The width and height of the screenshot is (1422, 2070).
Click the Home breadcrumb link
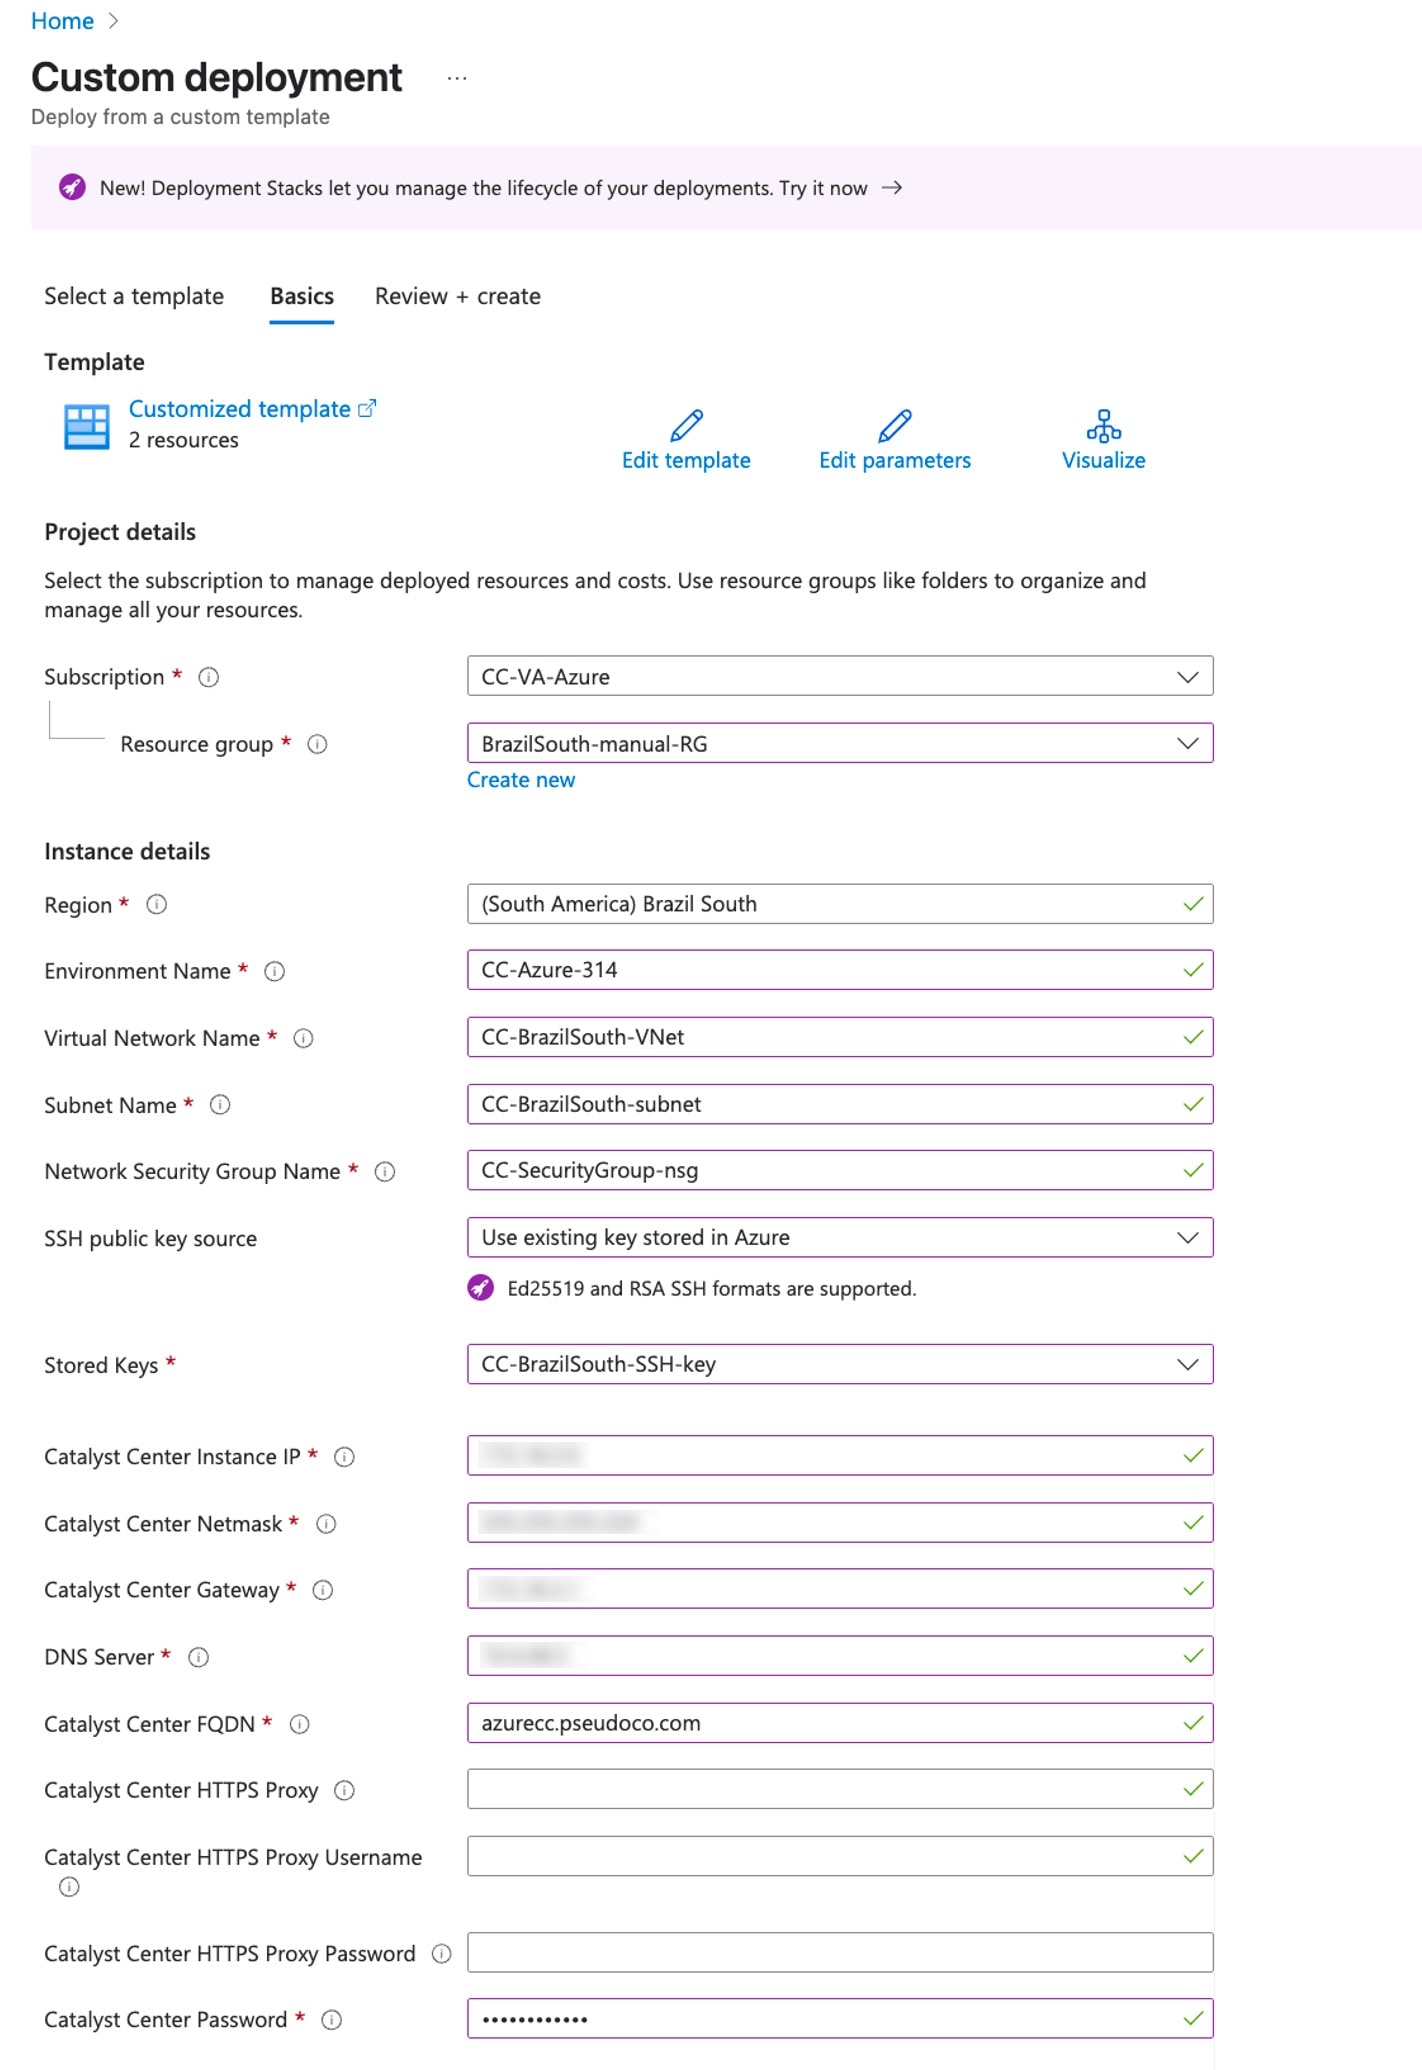[62, 20]
